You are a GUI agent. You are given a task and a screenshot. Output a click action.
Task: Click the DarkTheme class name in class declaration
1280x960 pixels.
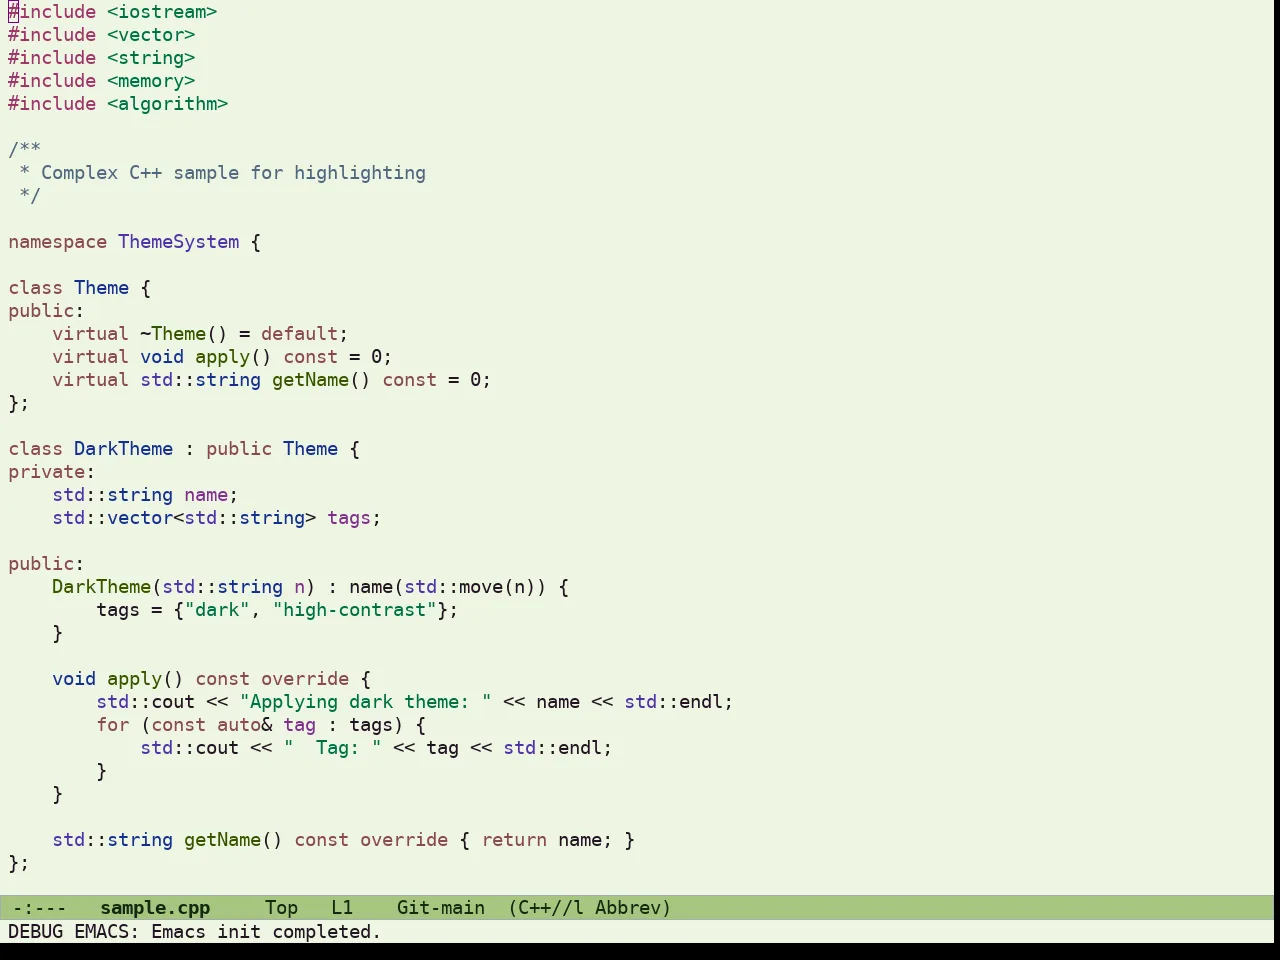[x=123, y=449]
